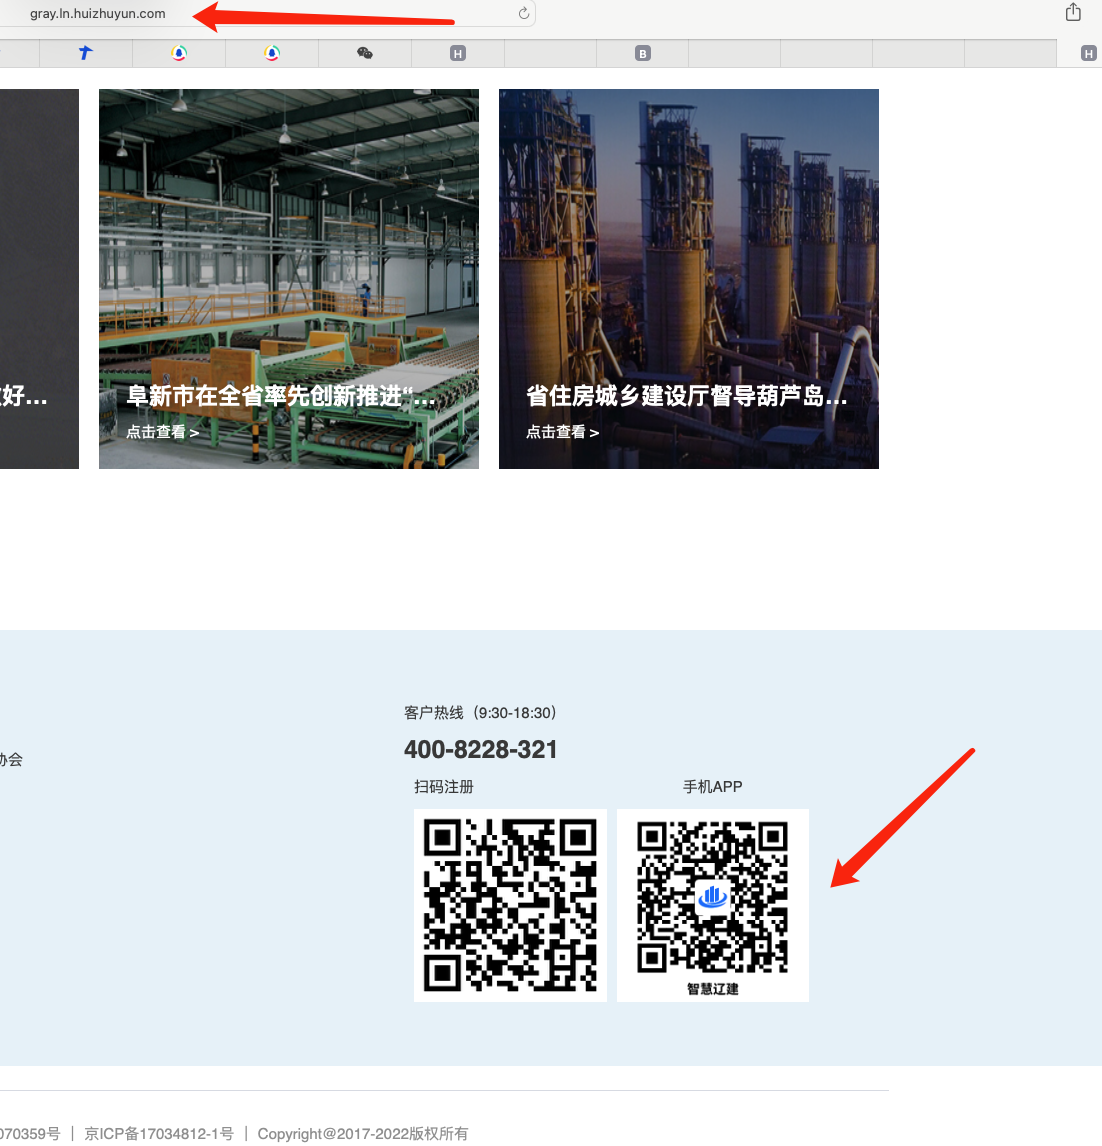This screenshot has height=1146, width=1102.
Task: Click the partially visible dark card ending in 好…
Action: (x=39, y=278)
